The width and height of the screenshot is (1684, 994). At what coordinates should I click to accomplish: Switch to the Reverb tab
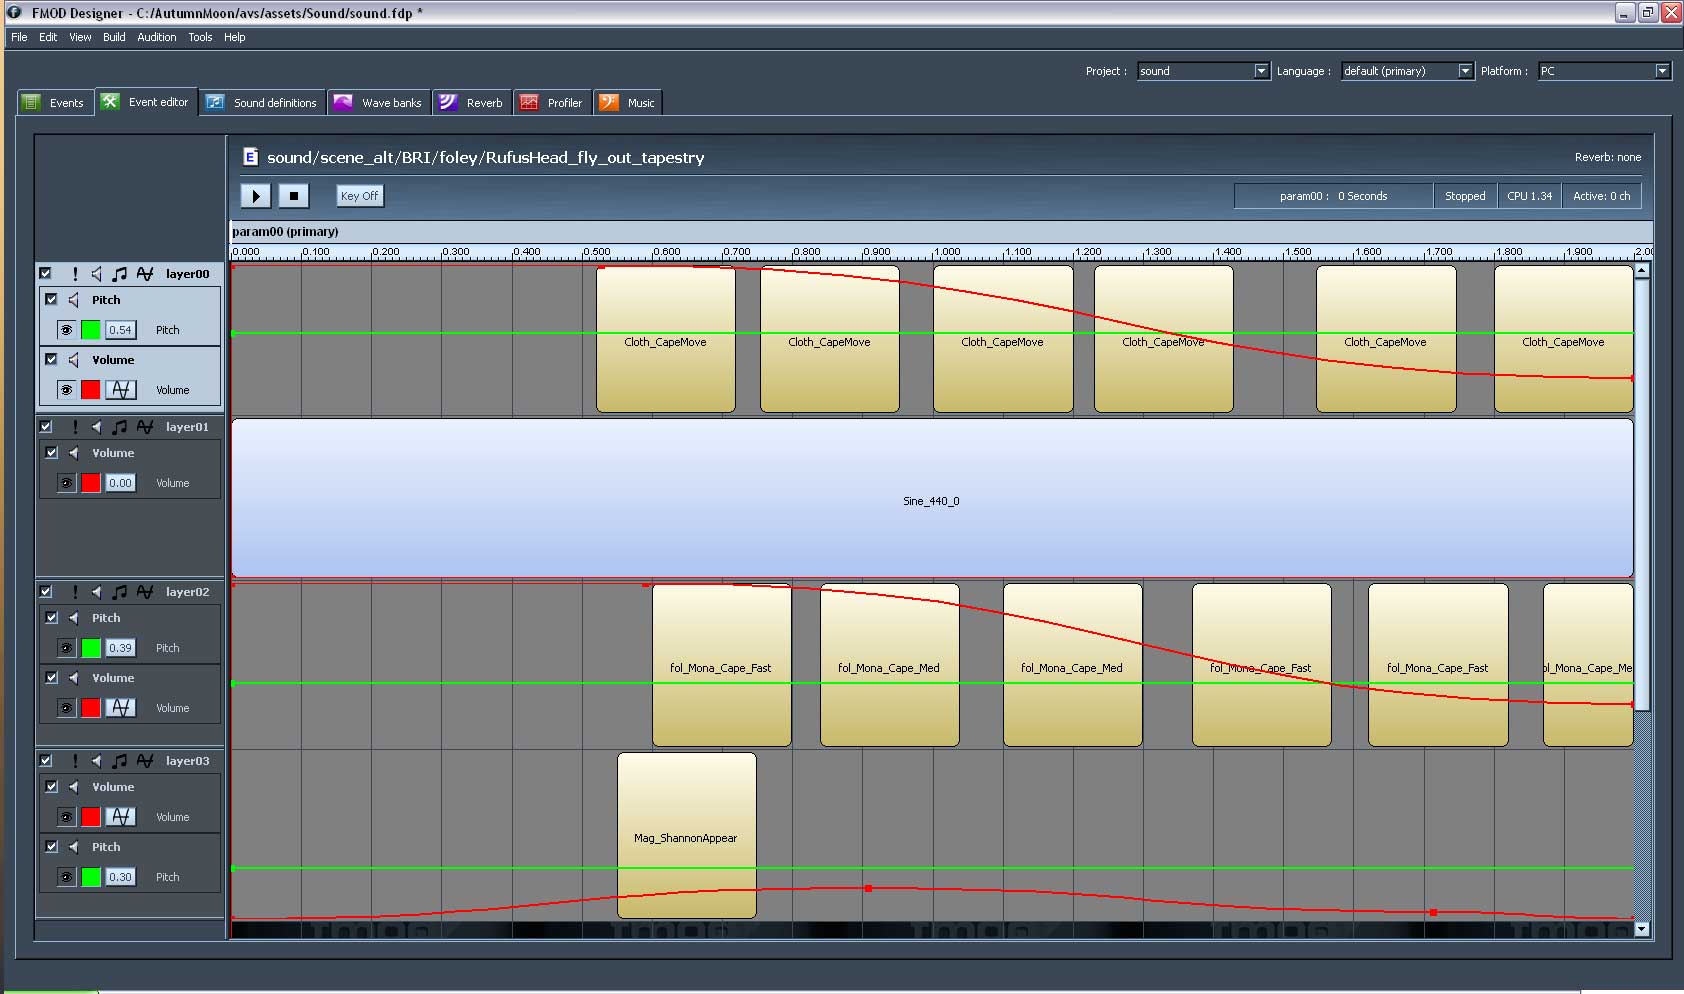[x=472, y=103]
